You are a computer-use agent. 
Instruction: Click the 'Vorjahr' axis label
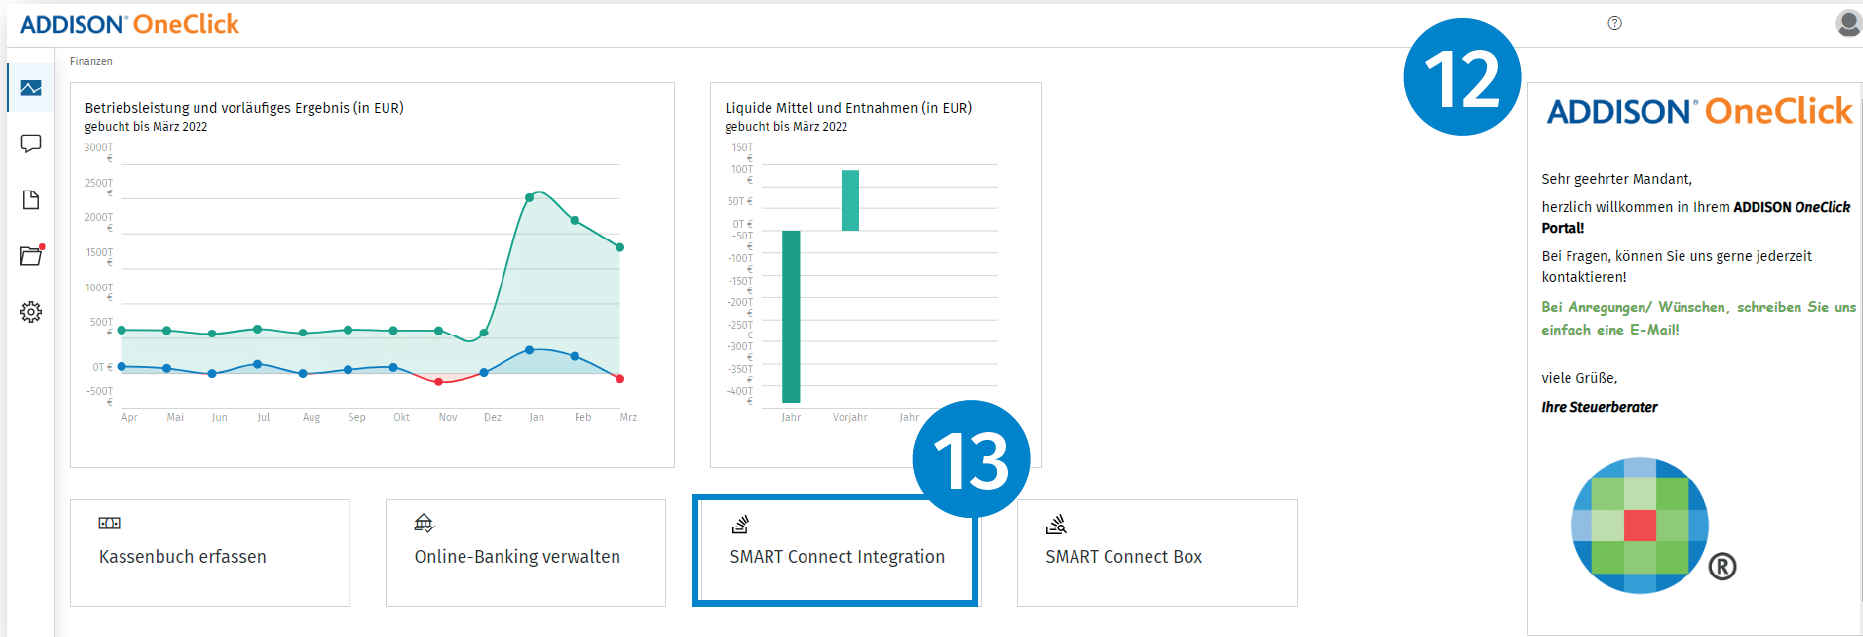point(850,417)
